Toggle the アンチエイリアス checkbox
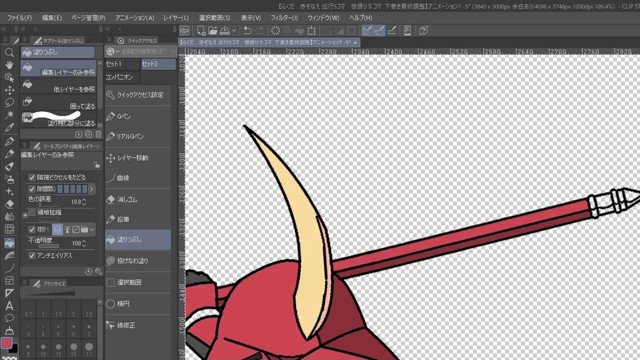The image size is (640, 360). tap(32, 256)
